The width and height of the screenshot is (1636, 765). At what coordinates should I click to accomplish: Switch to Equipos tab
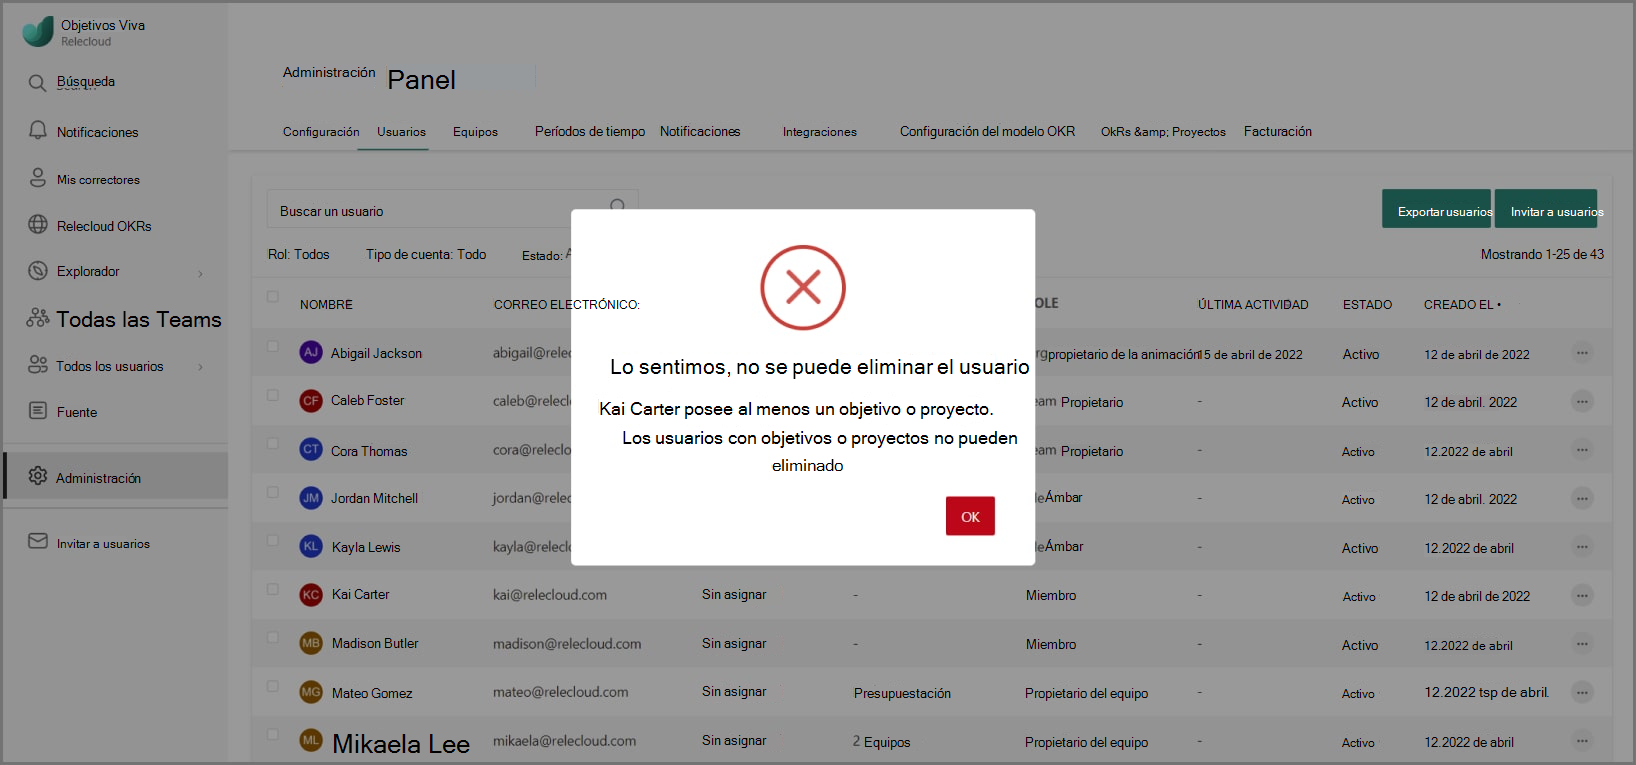(x=475, y=131)
